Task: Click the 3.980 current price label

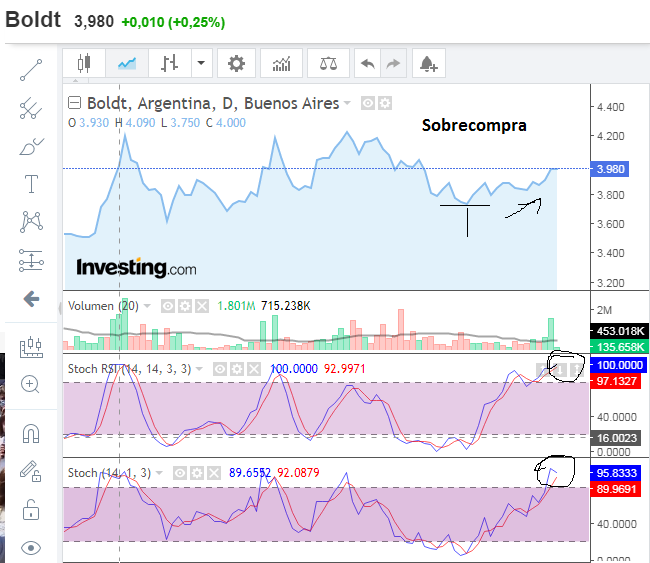Action: click(608, 169)
